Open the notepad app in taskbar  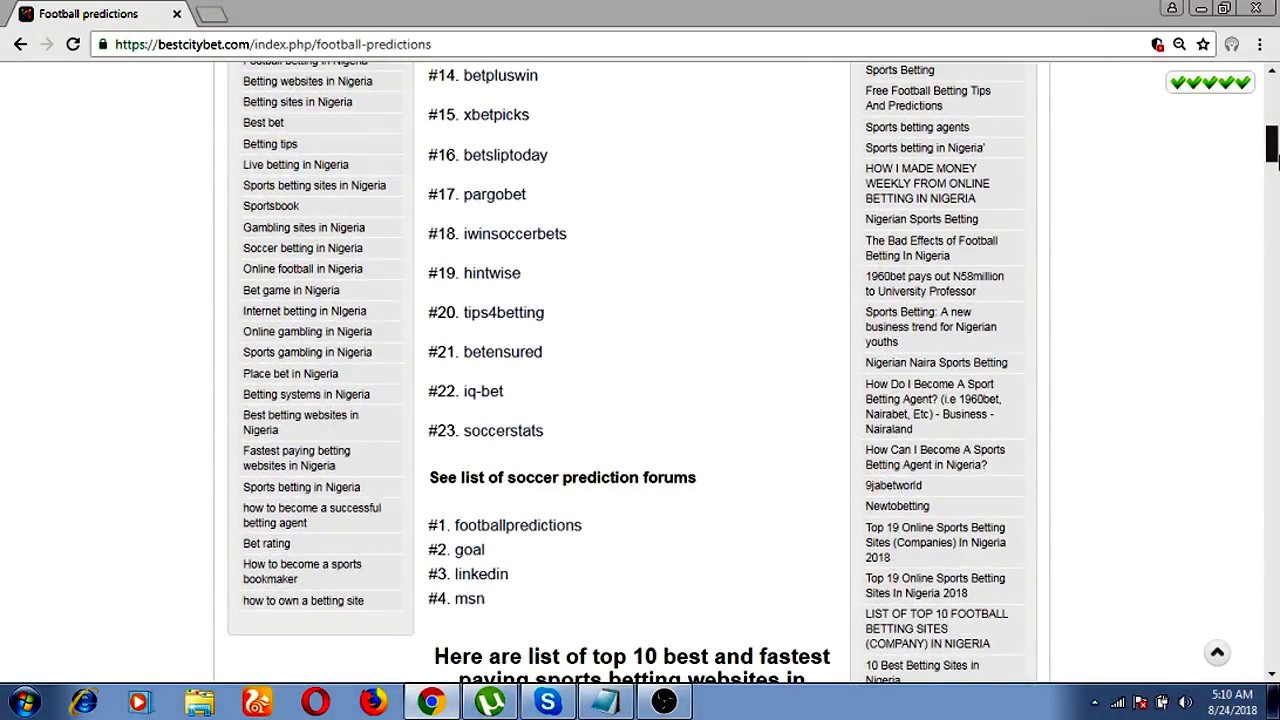tap(605, 702)
